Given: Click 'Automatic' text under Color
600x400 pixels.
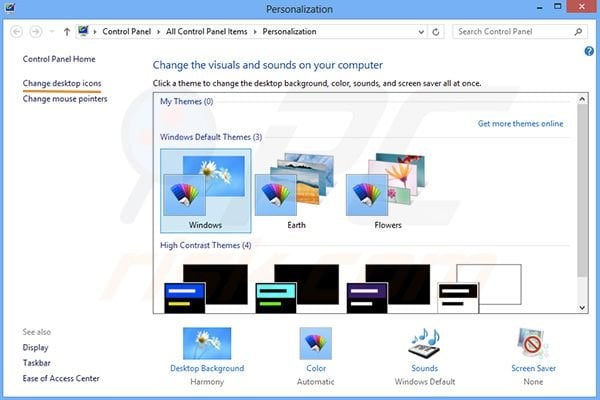Looking at the screenshot, I should point(316,382).
